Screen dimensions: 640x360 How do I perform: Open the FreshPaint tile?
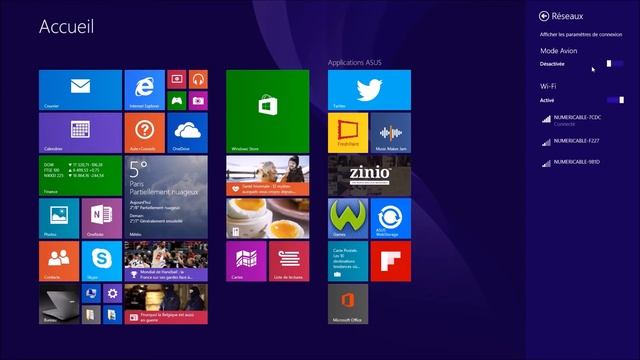click(348, 133)
